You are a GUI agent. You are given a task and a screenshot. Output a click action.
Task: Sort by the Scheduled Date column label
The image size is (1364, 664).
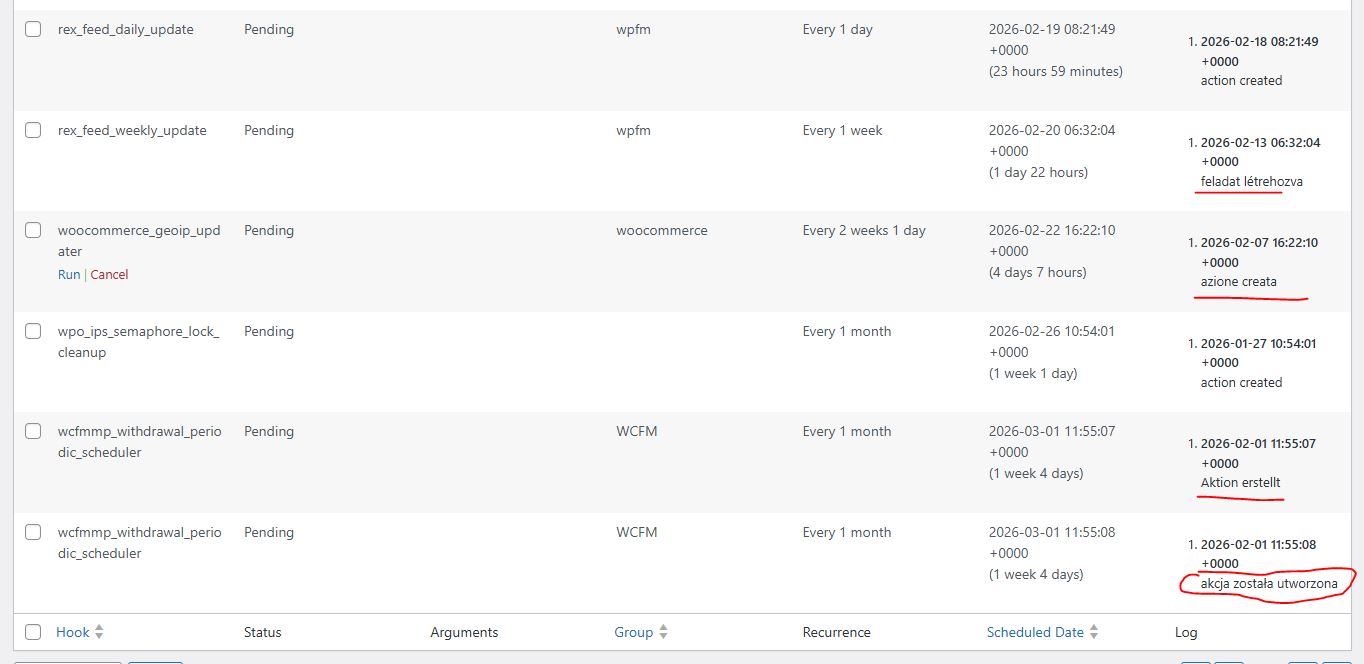(x=1035, y=632)
